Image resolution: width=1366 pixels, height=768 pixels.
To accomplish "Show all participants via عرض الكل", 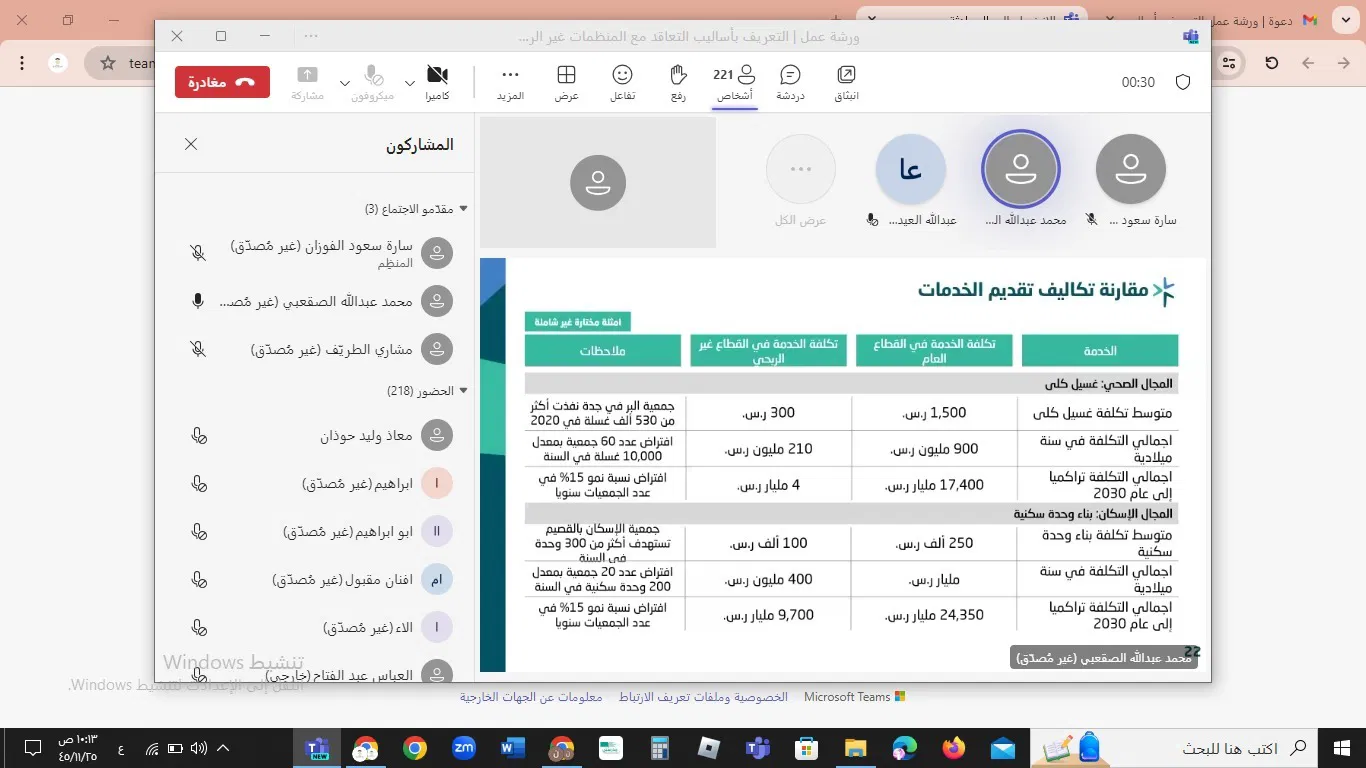I will (x=800, y=169).
